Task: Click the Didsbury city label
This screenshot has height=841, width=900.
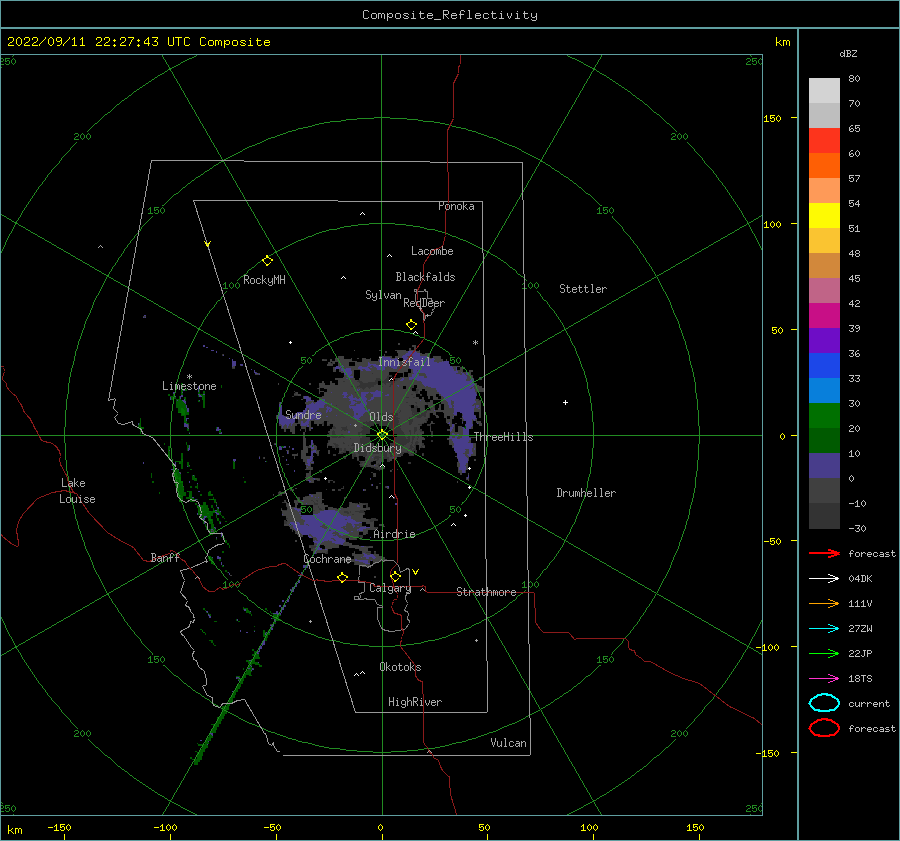Action: click(x=377, y=448)
